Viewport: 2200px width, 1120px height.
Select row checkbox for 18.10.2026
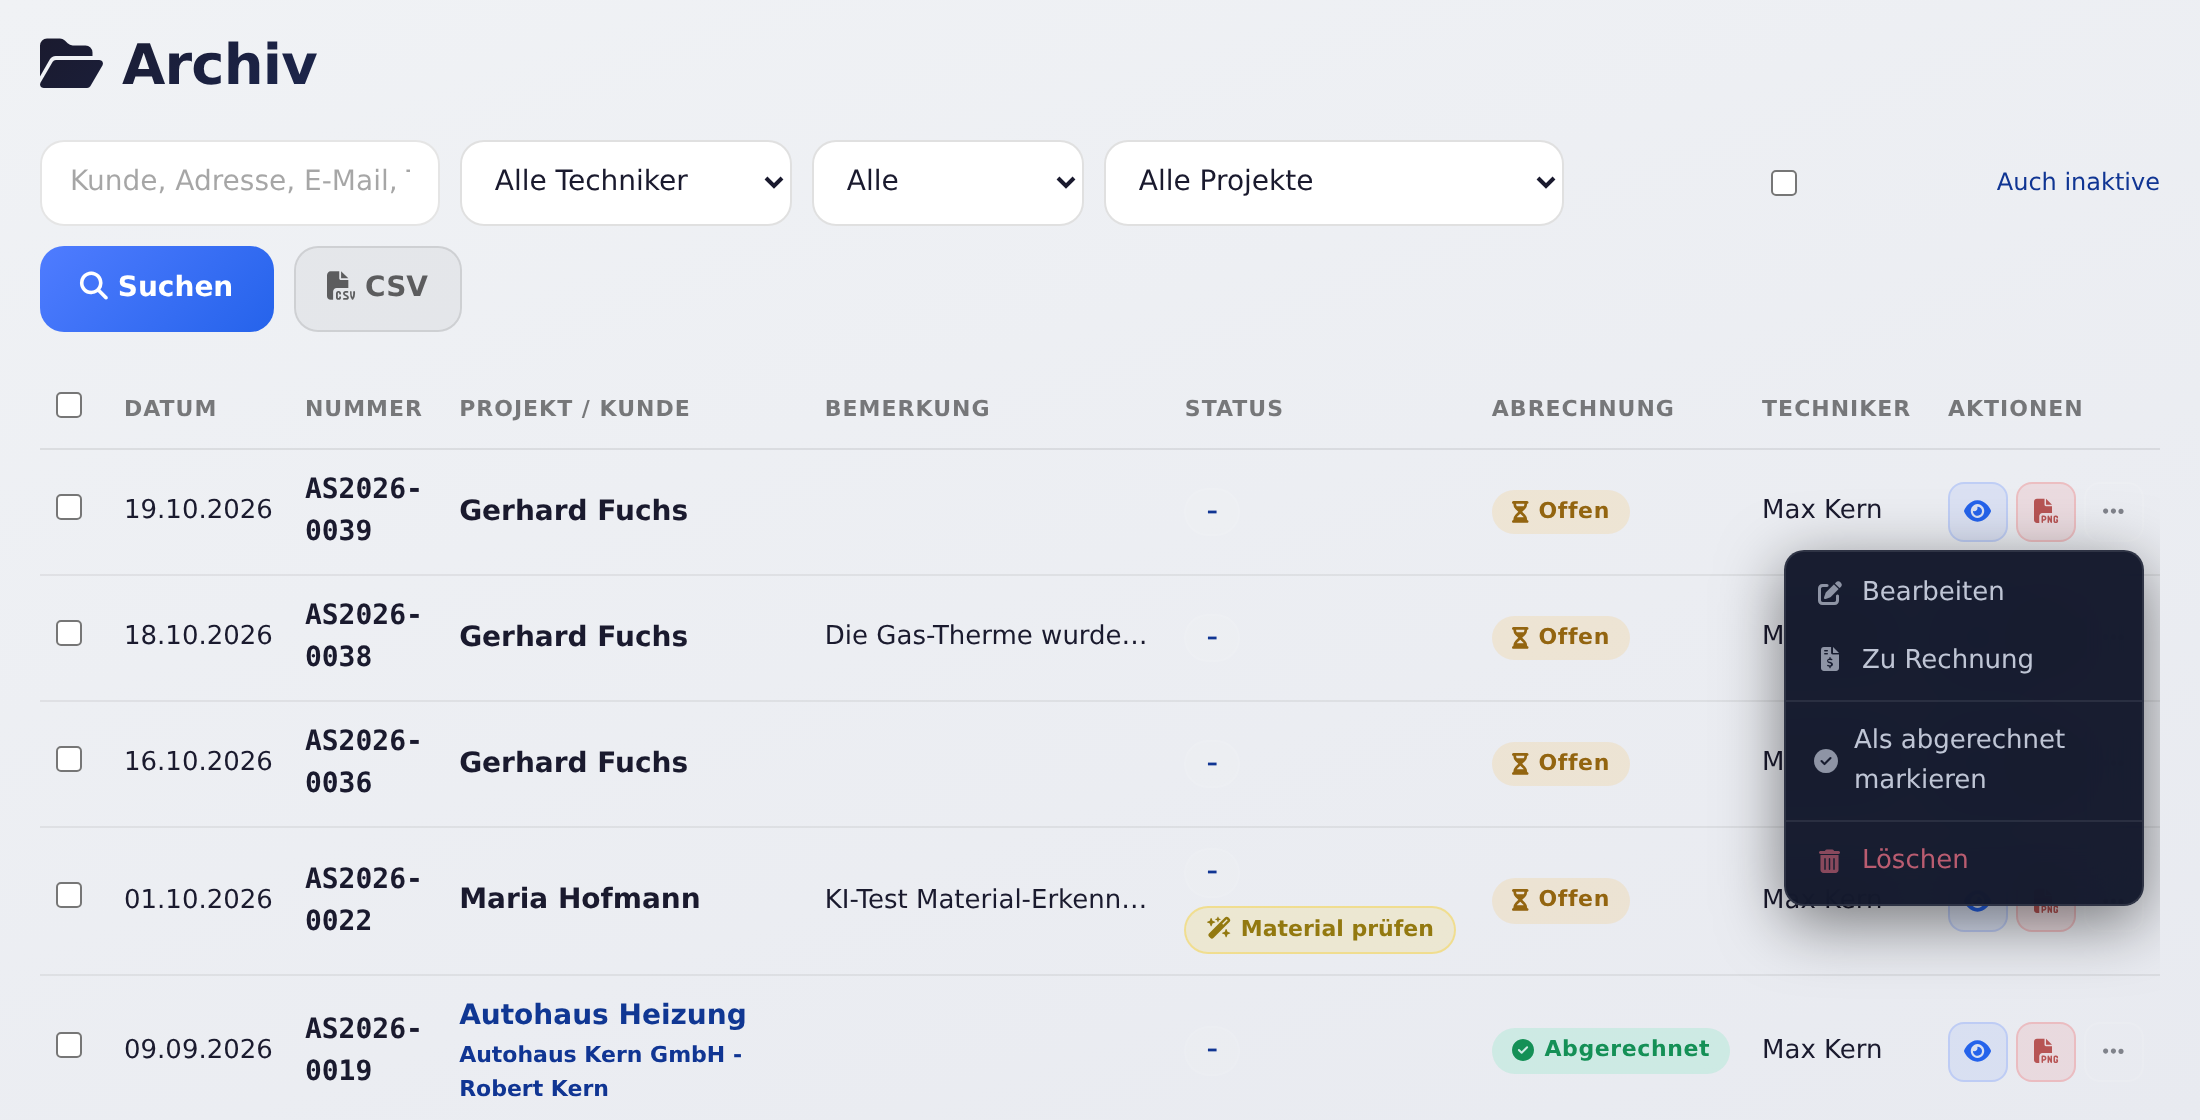pyautogui.click(x=69, y=633)
